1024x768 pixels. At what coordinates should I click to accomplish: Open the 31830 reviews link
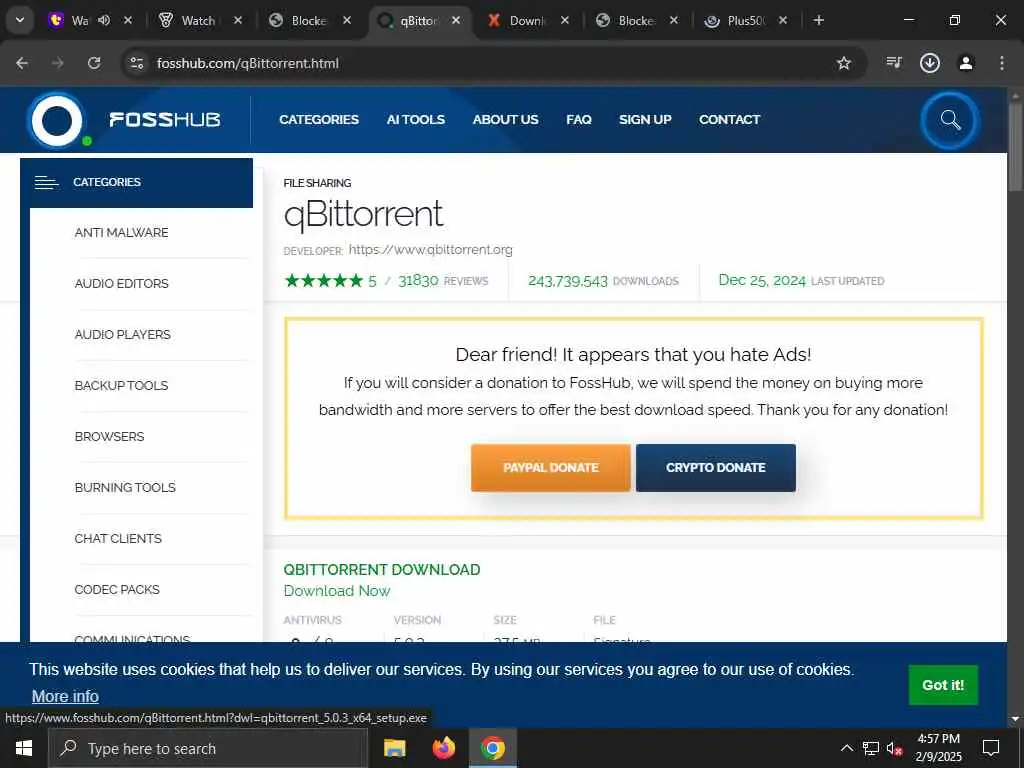coord(443,281)
